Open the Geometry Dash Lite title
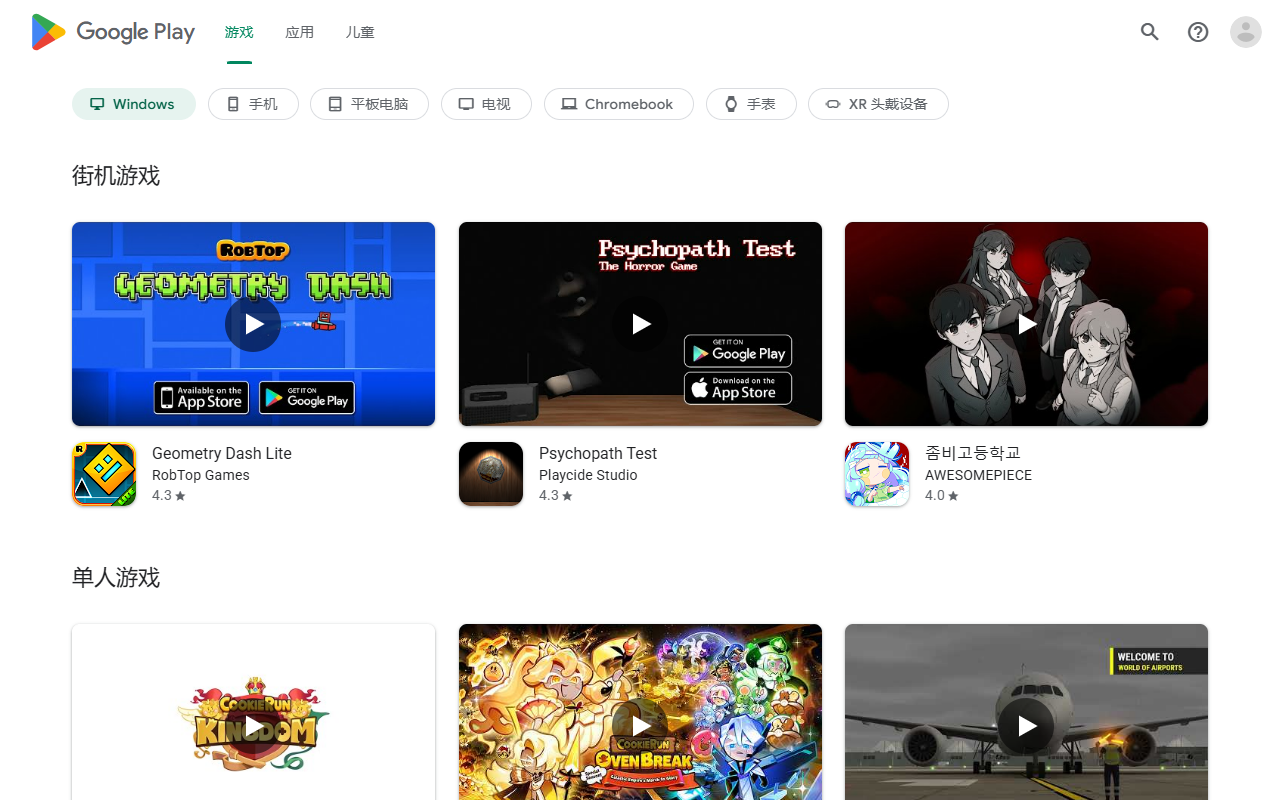The image size is (1280, 800). pyautogui.click(x=222, y=453)
